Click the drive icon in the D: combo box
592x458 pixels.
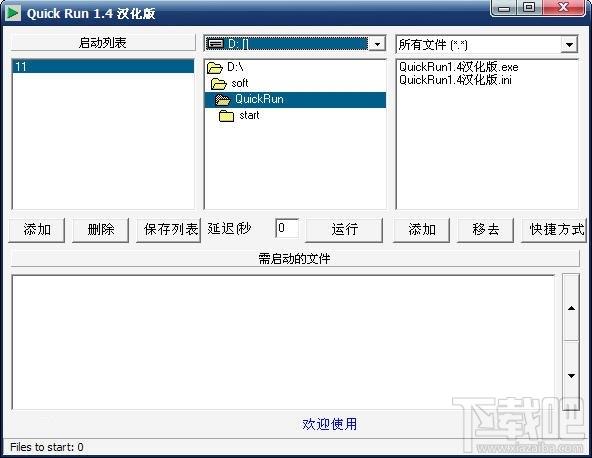pos(215,44)
